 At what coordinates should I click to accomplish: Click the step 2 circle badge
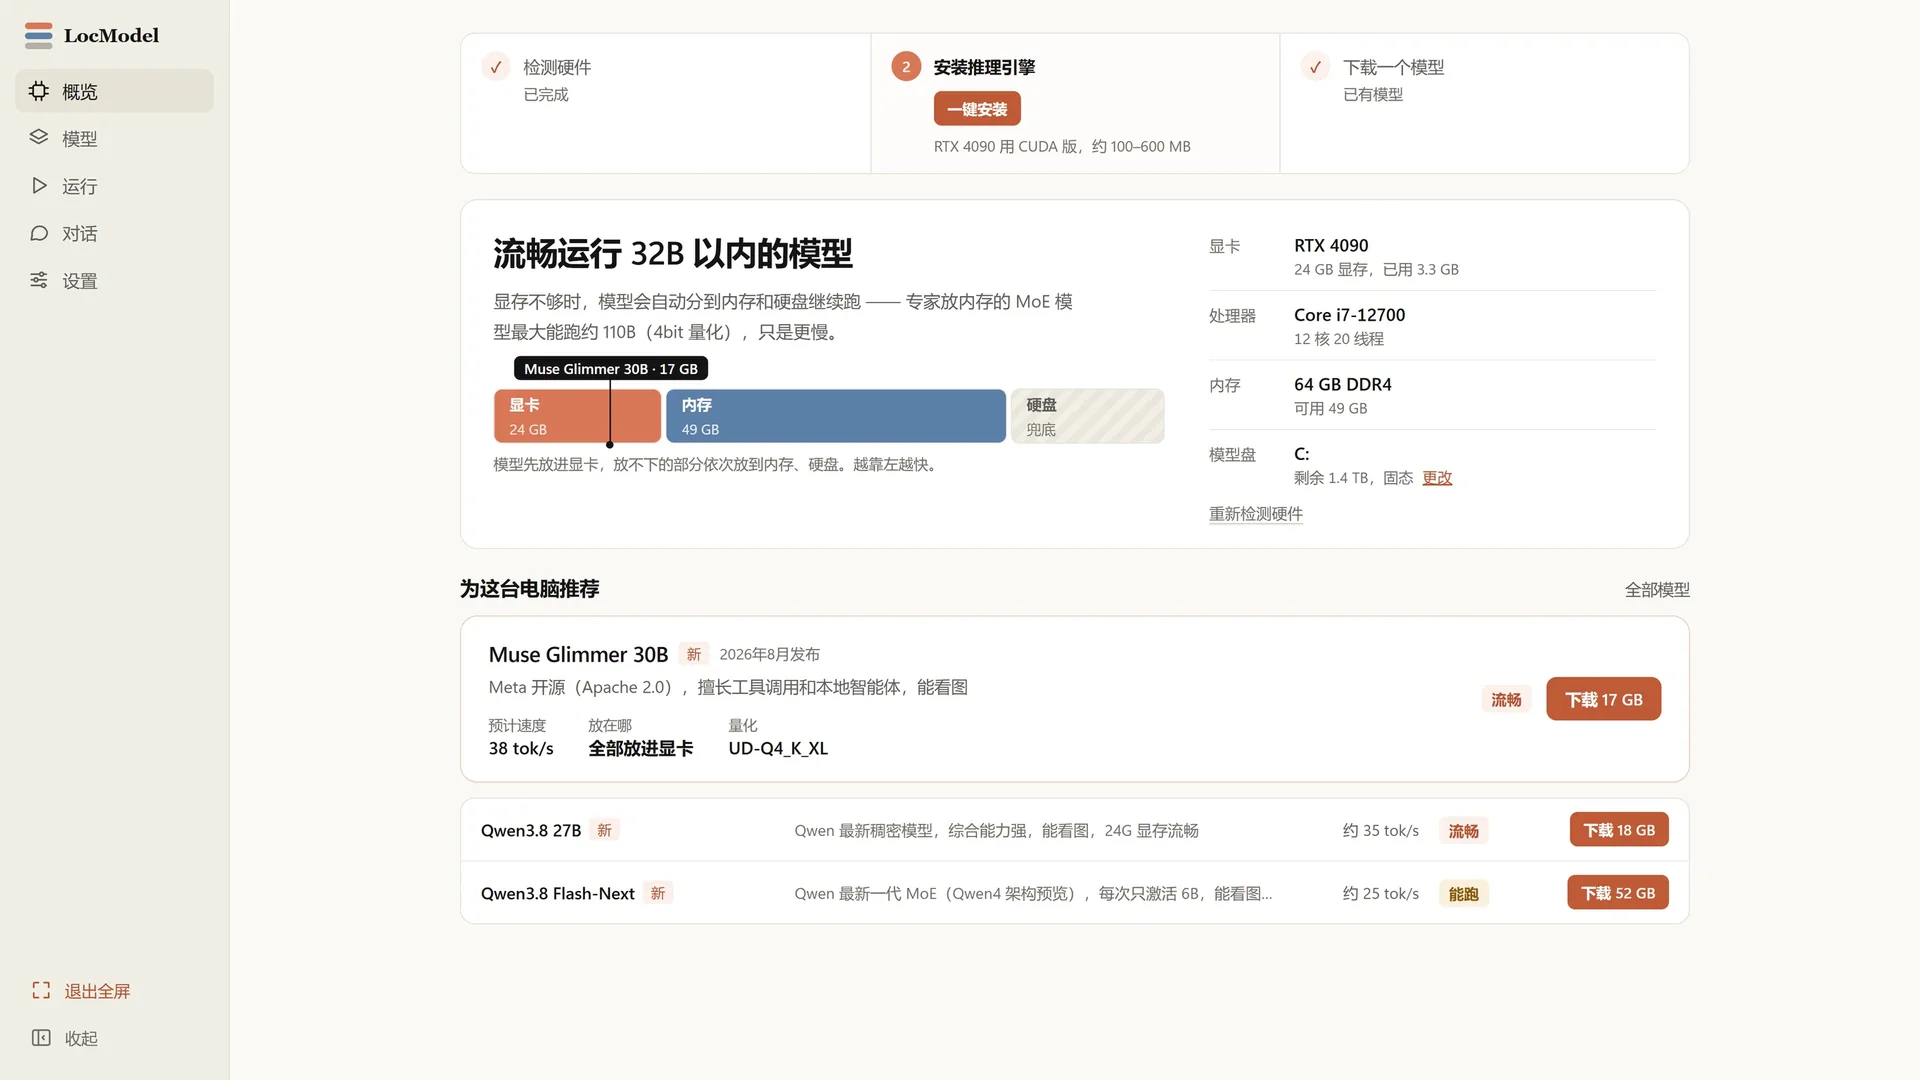[x=906, y=67]
